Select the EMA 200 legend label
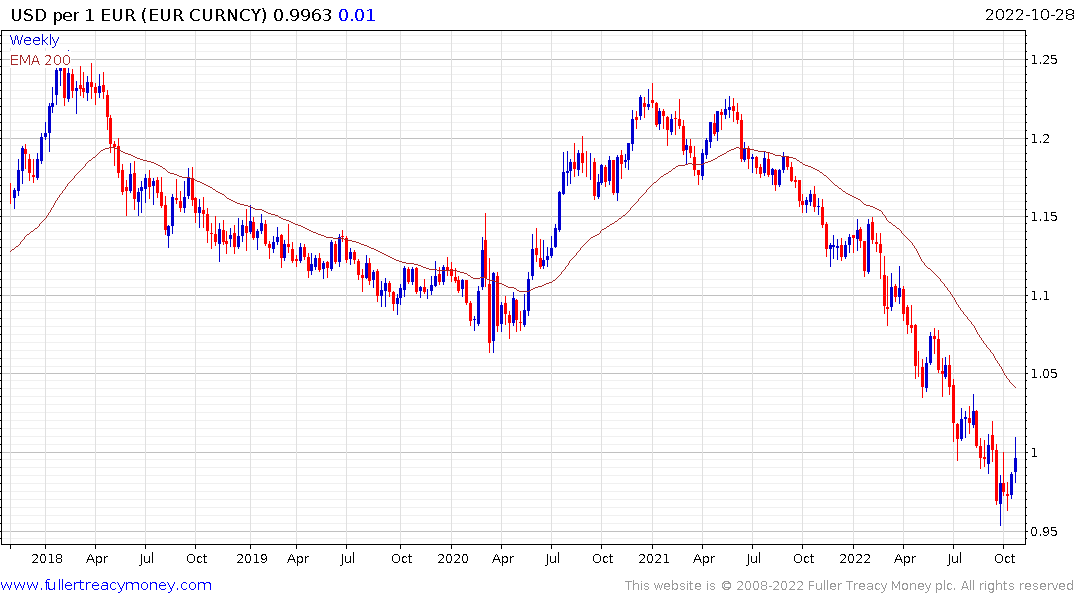The image size is (1075, 600). [40, 60]
